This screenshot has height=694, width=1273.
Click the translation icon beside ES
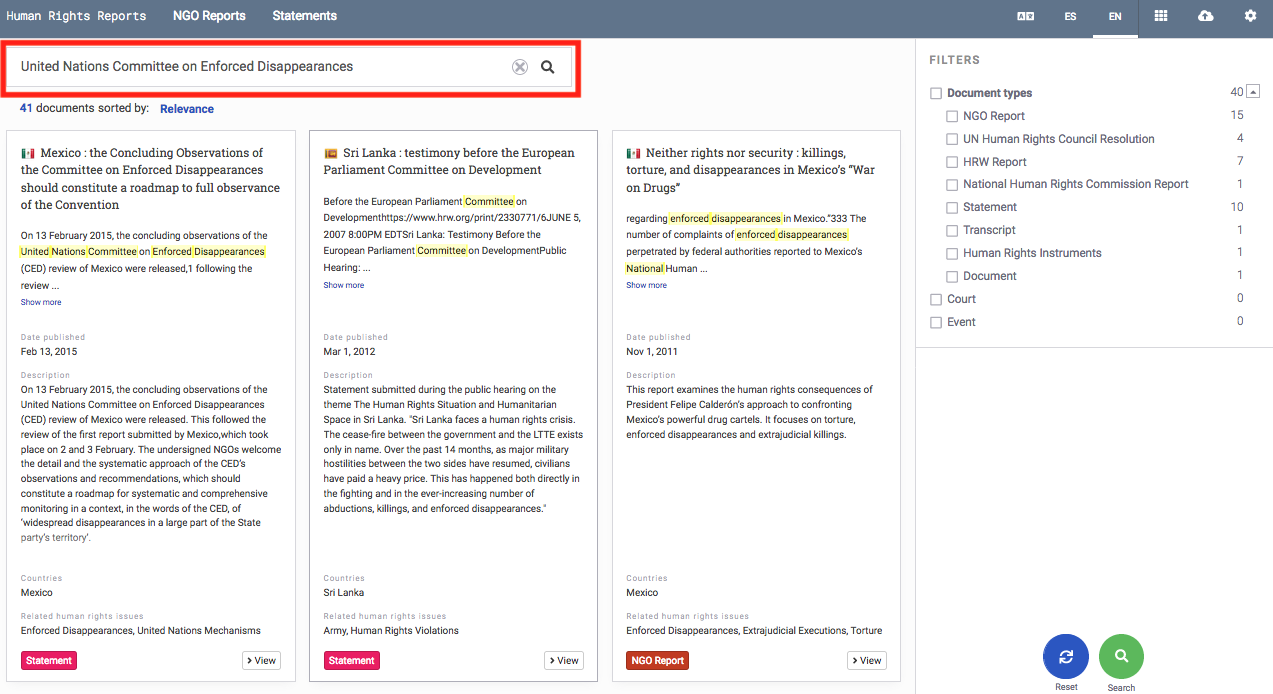tap(1025, 17)
